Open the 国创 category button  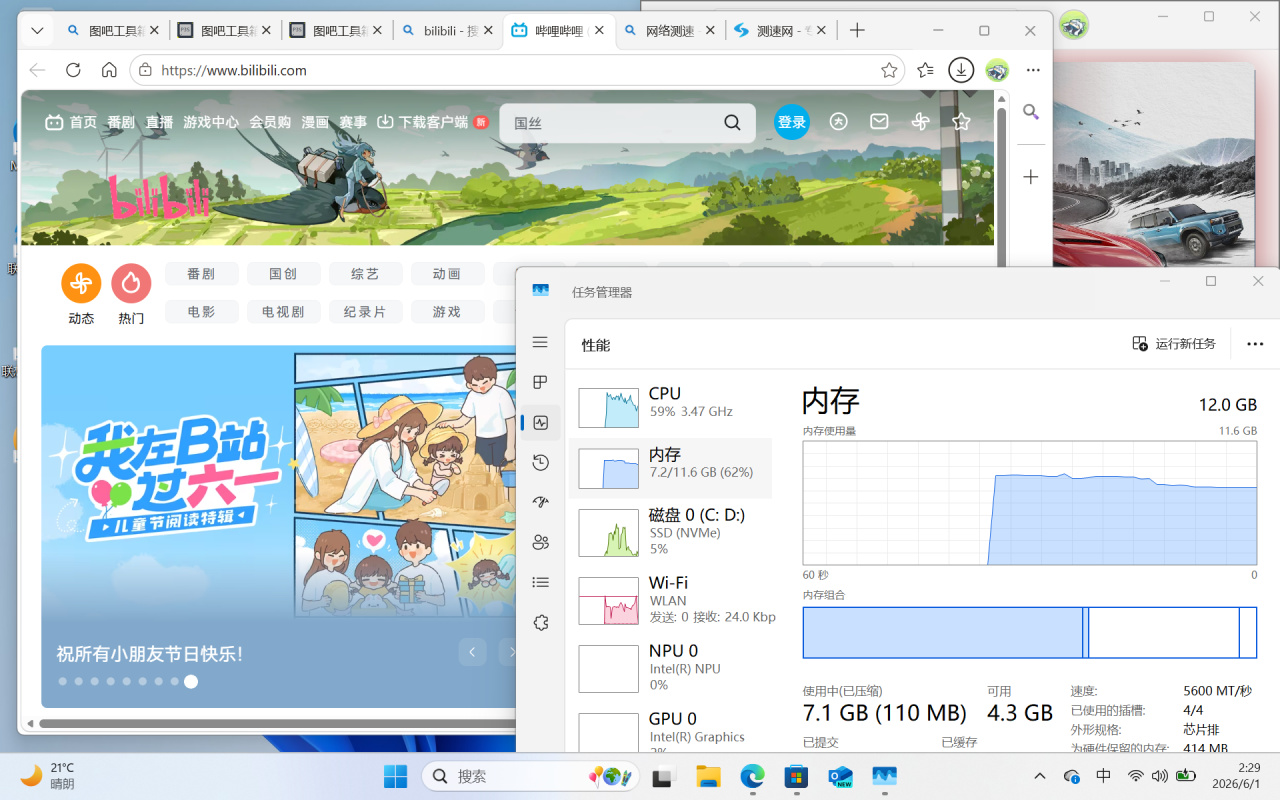click(283, 274)
